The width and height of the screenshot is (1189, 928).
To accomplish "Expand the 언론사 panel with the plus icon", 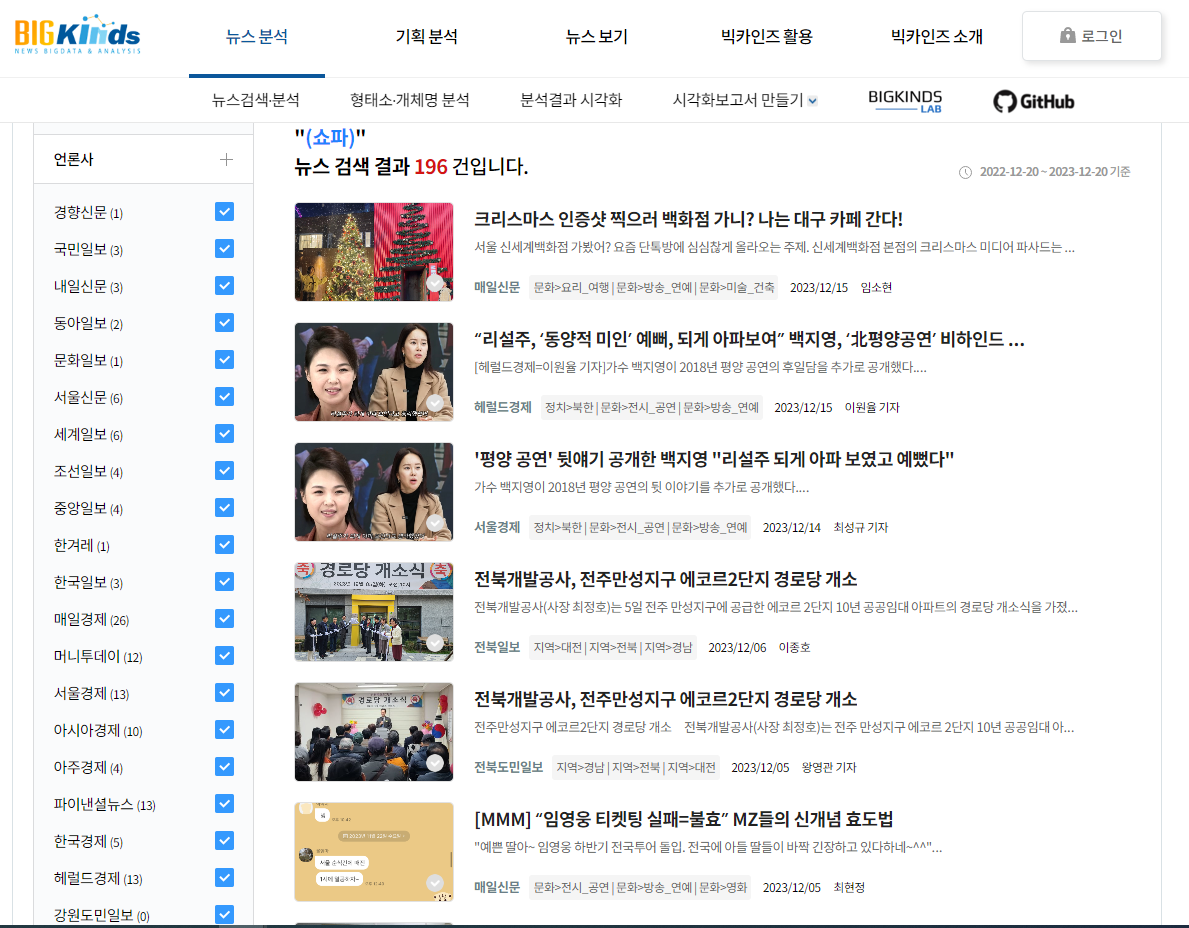I will tap(227, 158).
